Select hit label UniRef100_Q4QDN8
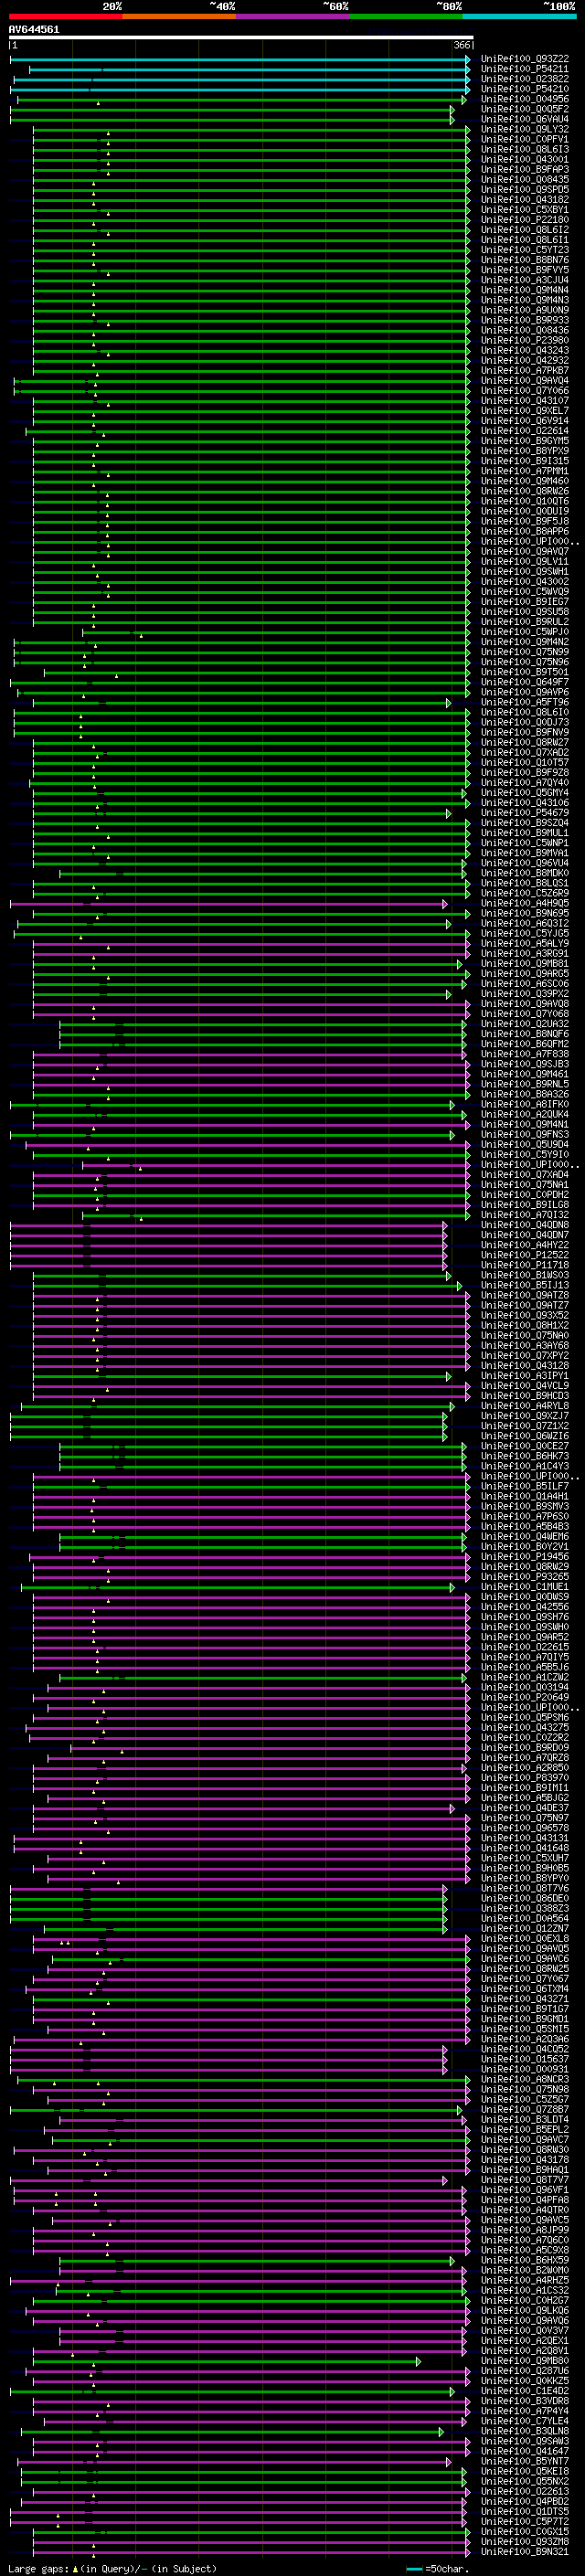 525,1225
